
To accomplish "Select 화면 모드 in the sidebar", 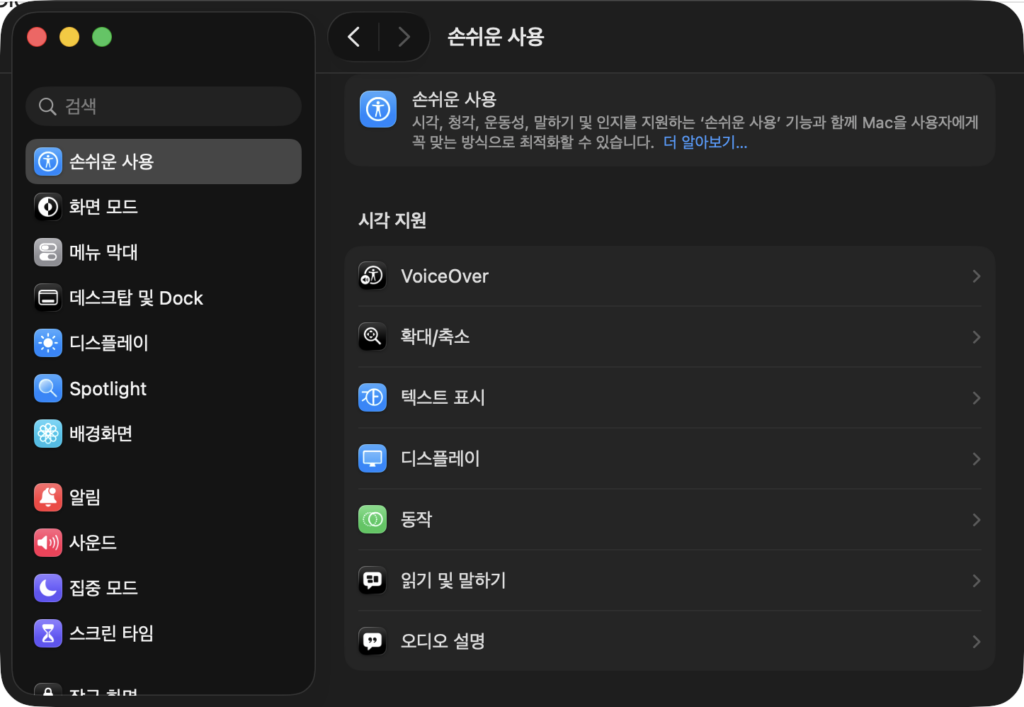I will coord(163,207).
